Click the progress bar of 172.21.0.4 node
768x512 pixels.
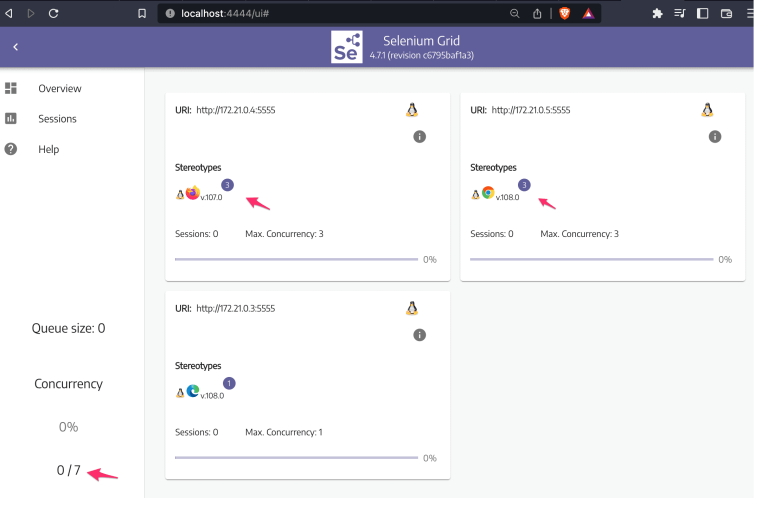296,259
